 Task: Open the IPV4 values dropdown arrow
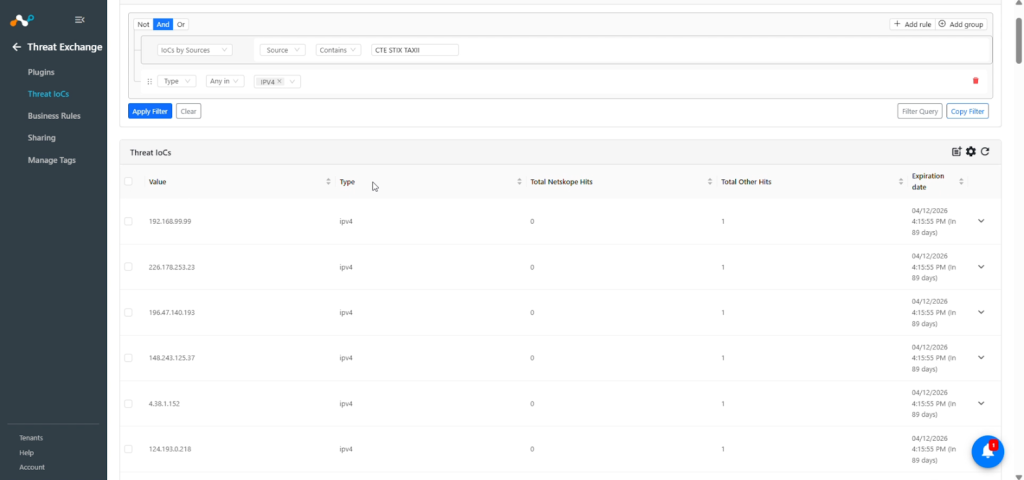click(x=292, y=82)
